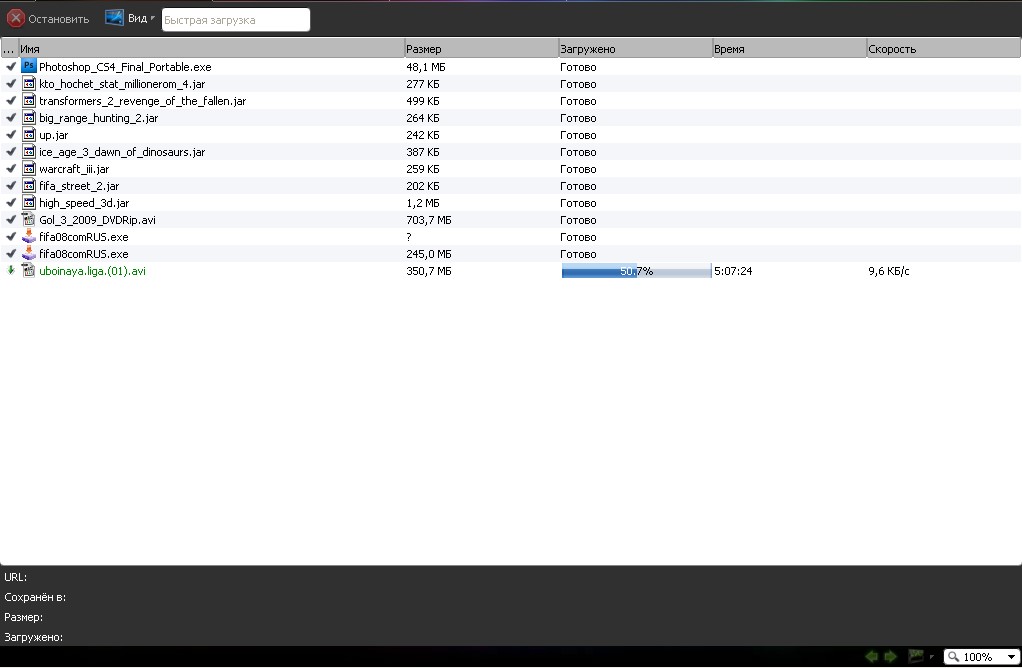Click the 703,7 МБ size value
The width and height of the screenshot is (1022, 668).
428,220
